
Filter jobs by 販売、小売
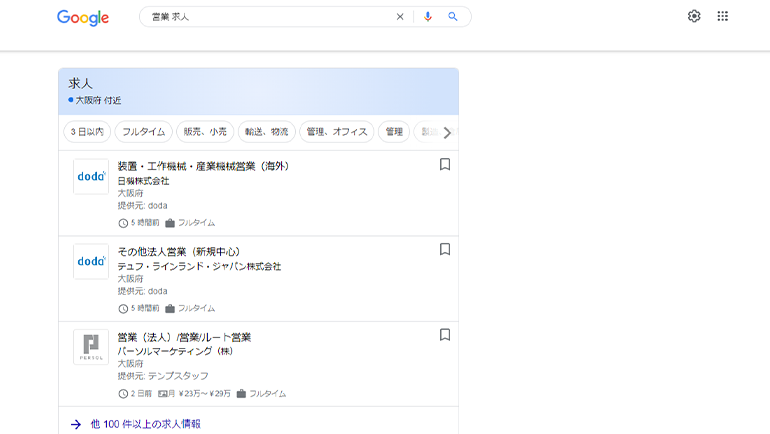point(204,132)
